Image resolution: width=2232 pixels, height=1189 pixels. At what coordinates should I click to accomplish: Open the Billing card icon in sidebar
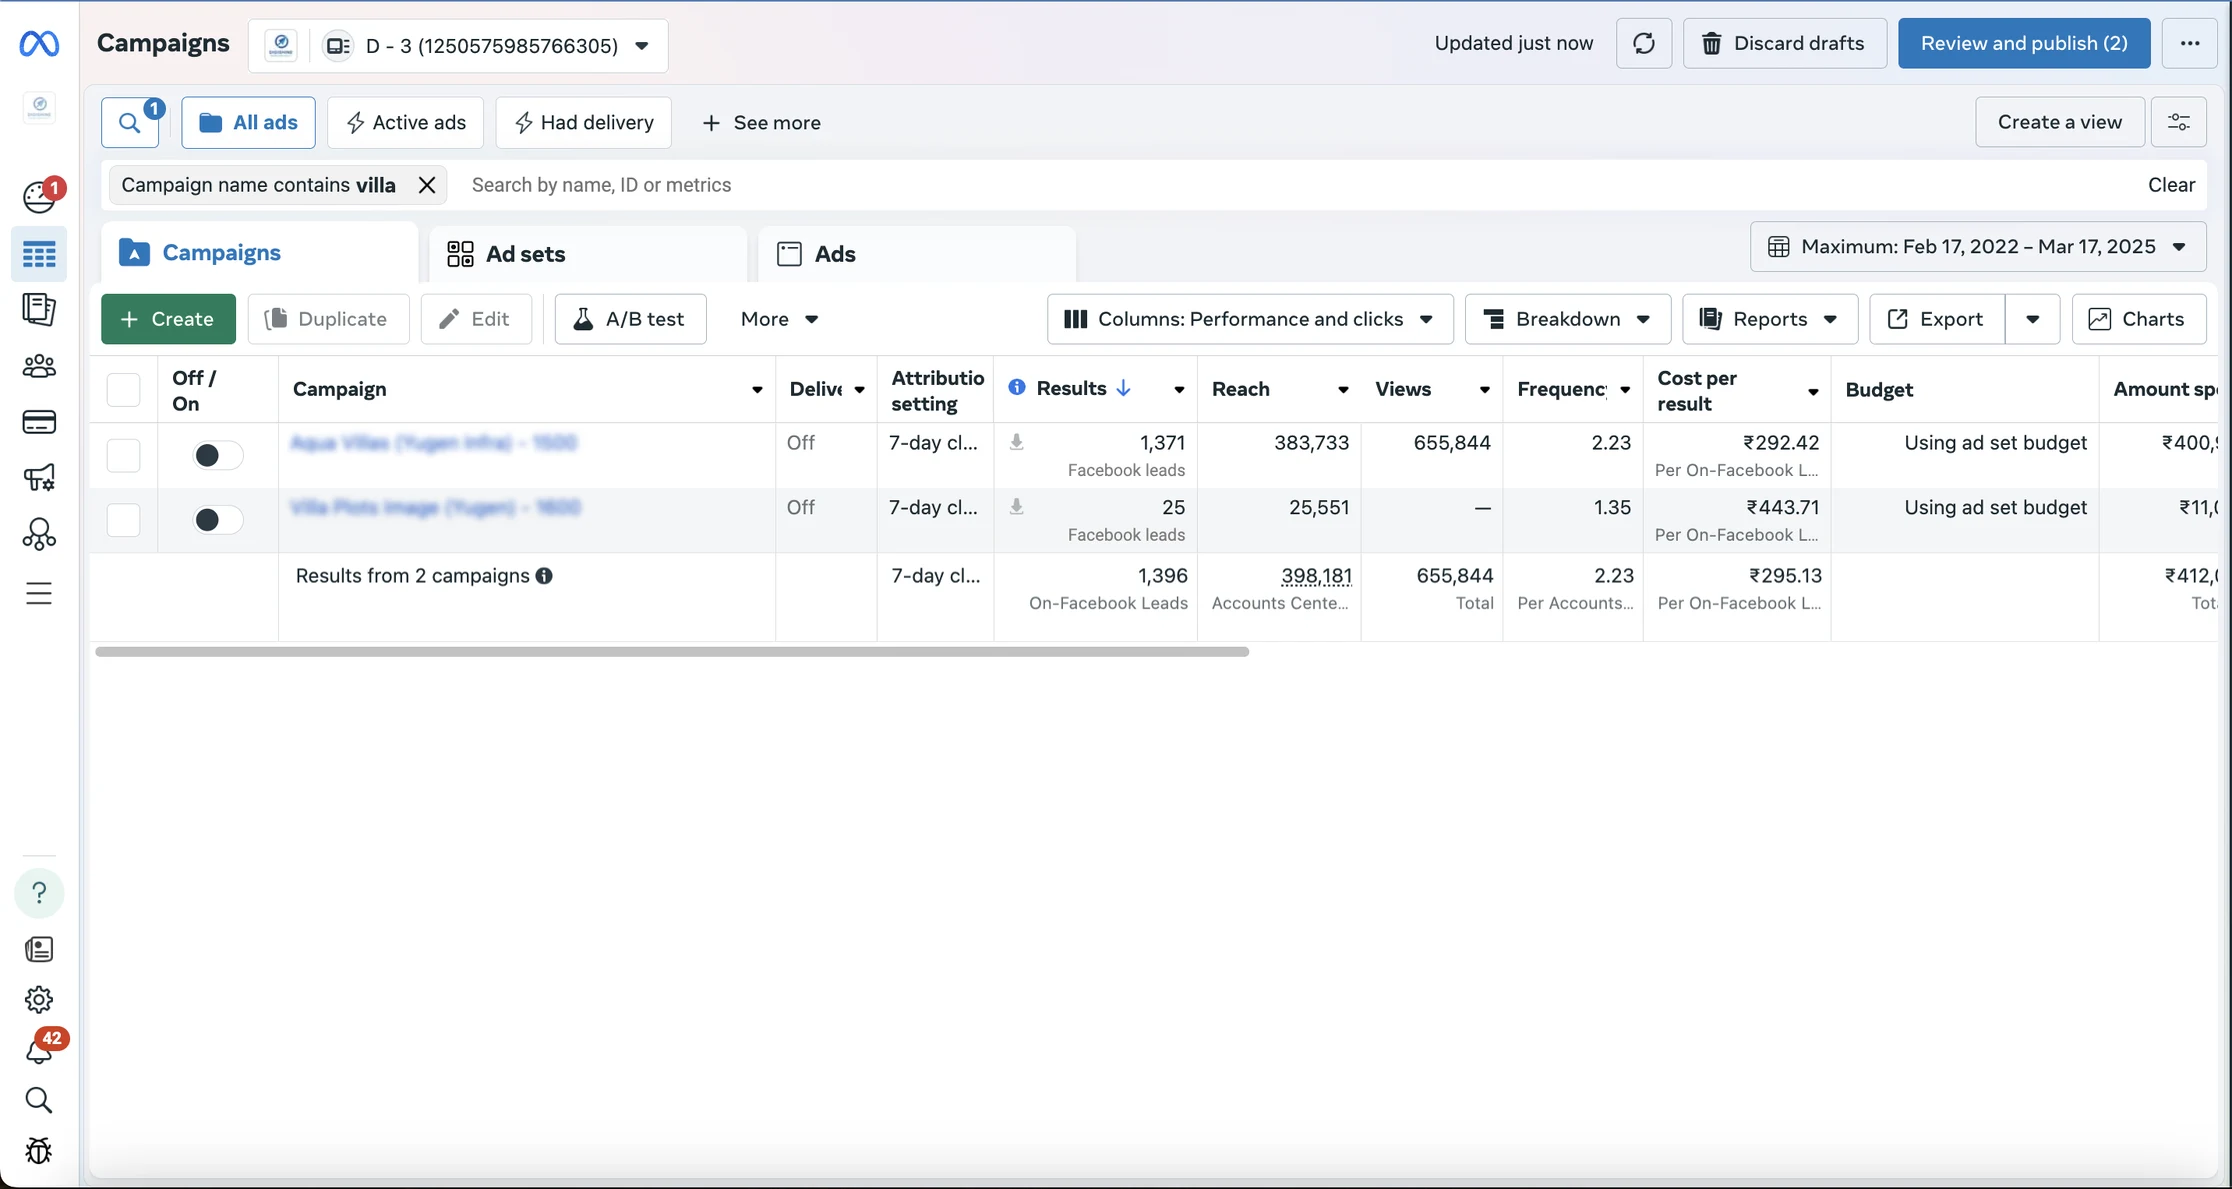coord(39,422)
